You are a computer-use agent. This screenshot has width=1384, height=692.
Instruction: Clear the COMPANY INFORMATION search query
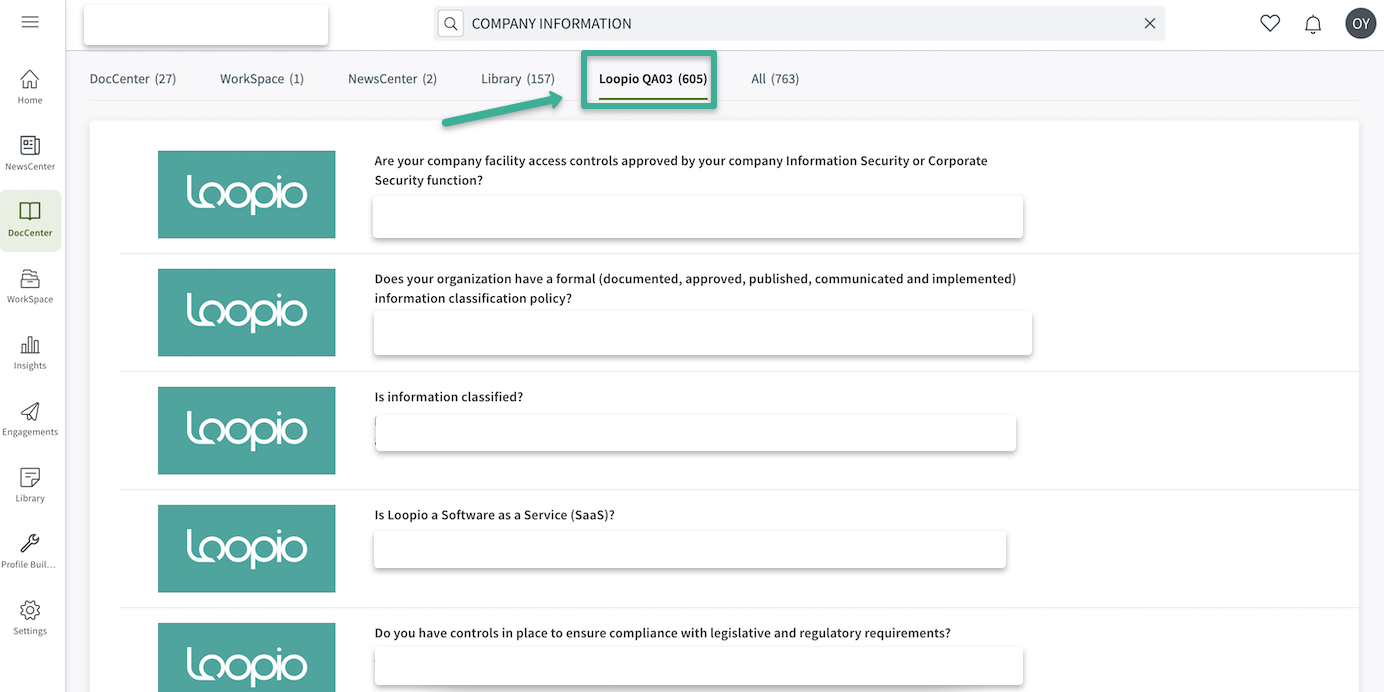click(1149, 23)
